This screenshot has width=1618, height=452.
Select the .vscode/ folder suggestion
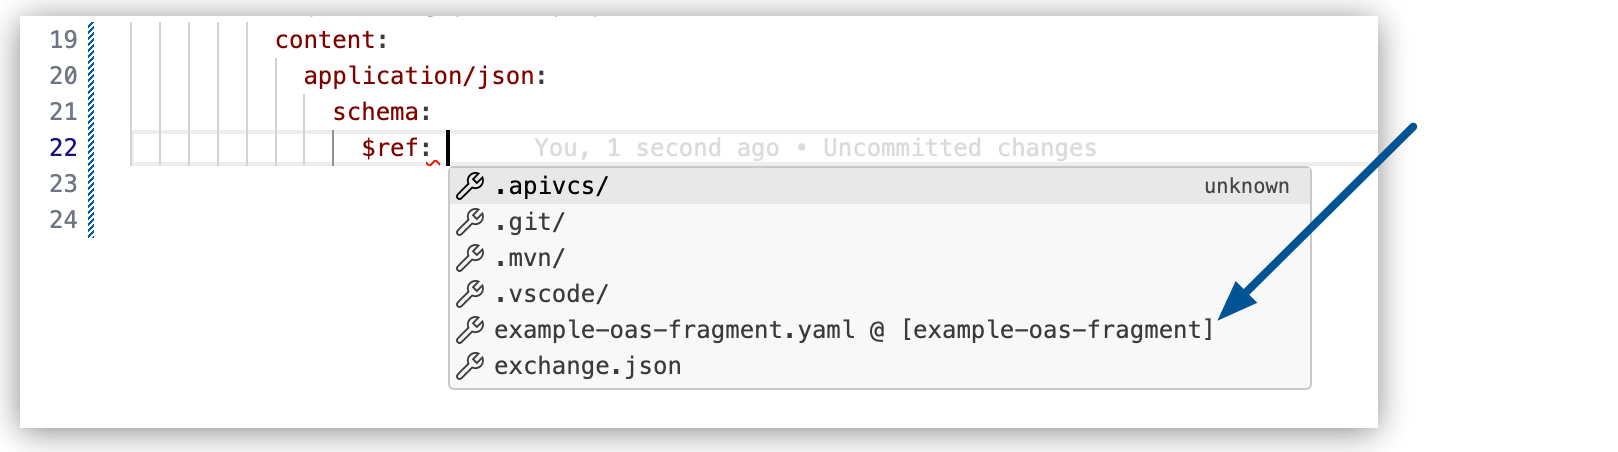pyautogui.click(x=552, y=294)
